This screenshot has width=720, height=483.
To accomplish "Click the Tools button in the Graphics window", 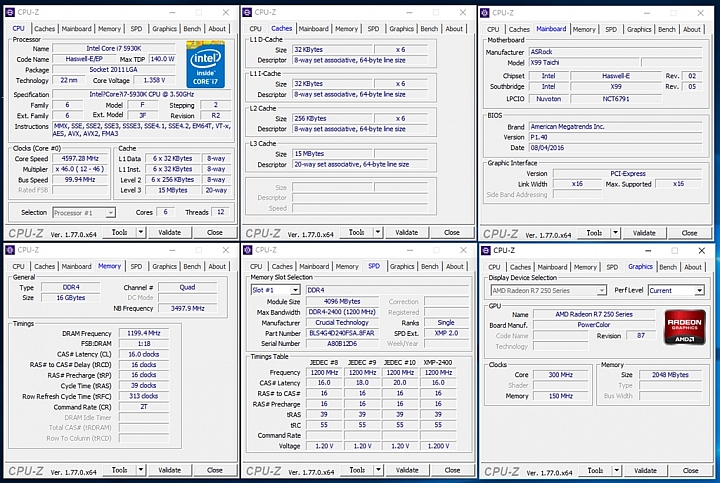I will point(595,471).
